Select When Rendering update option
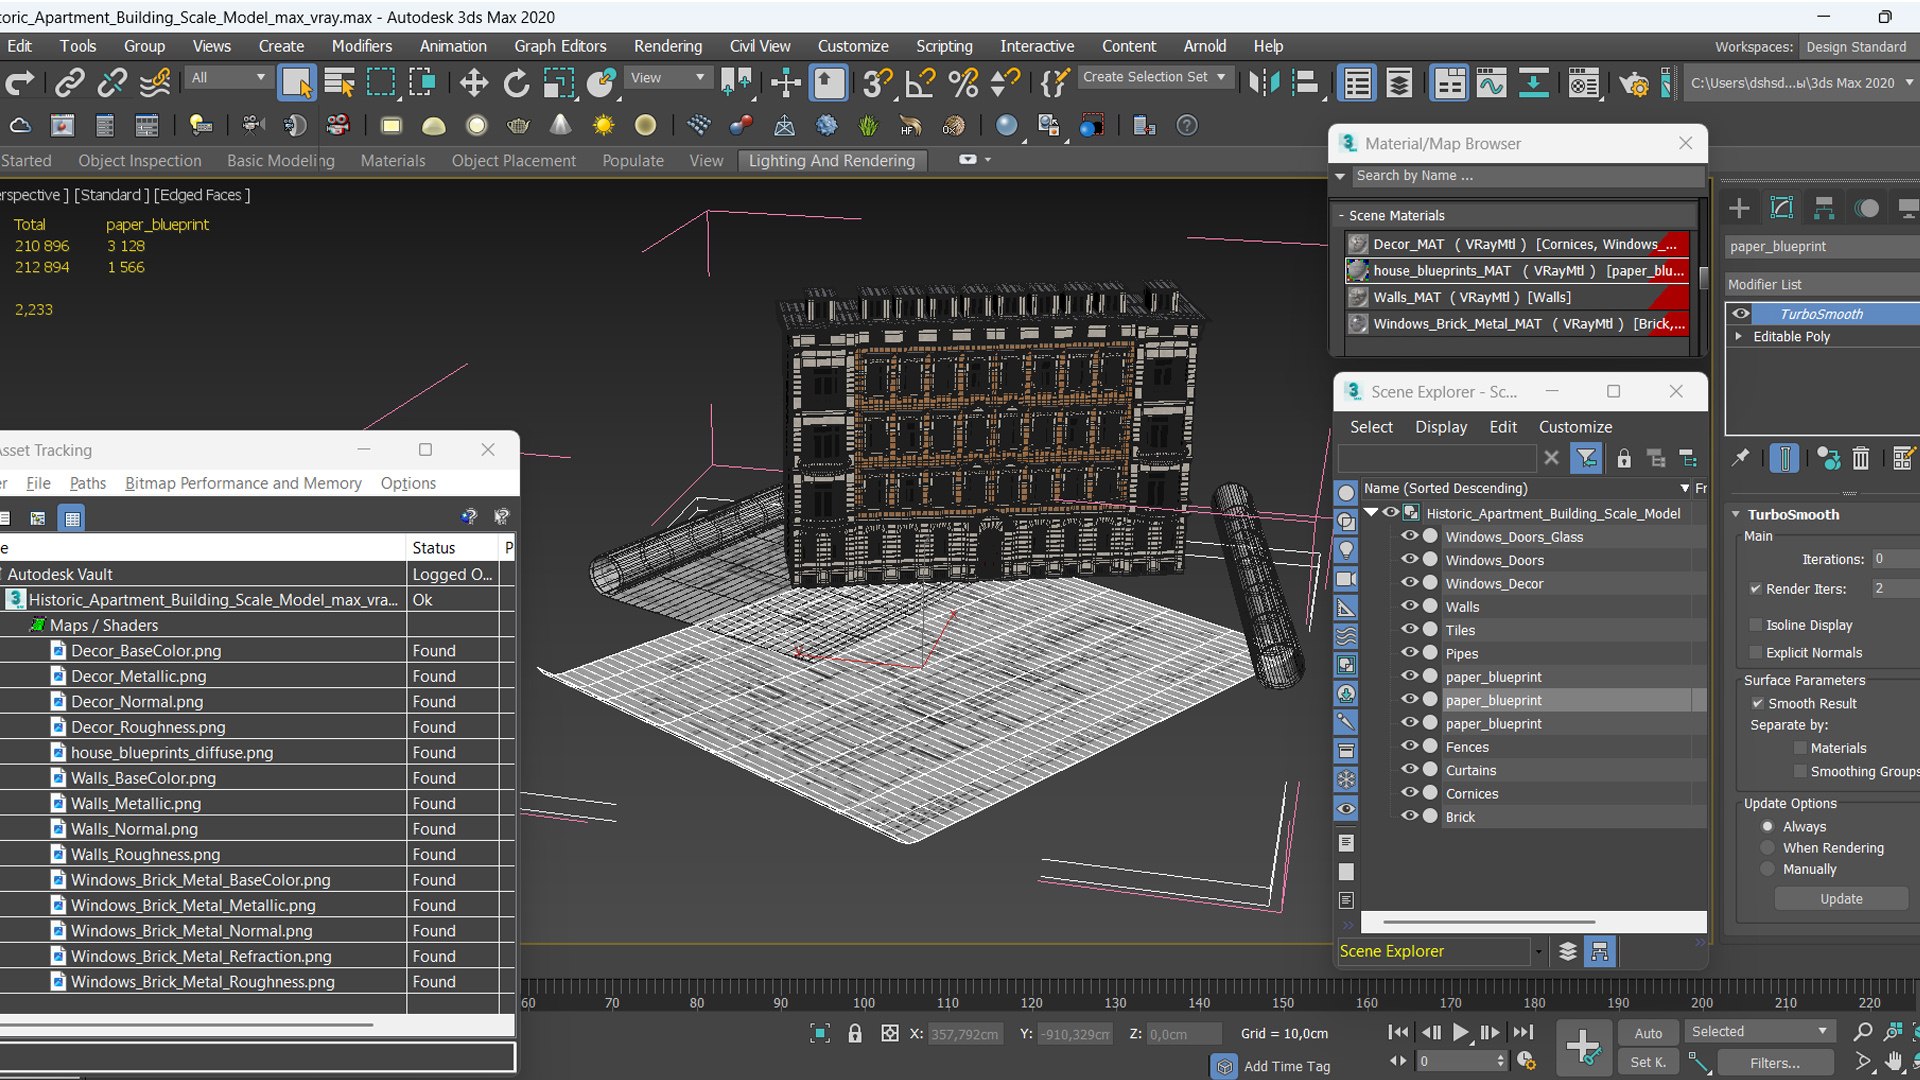The image size is (1920, 1080). 1768,848
